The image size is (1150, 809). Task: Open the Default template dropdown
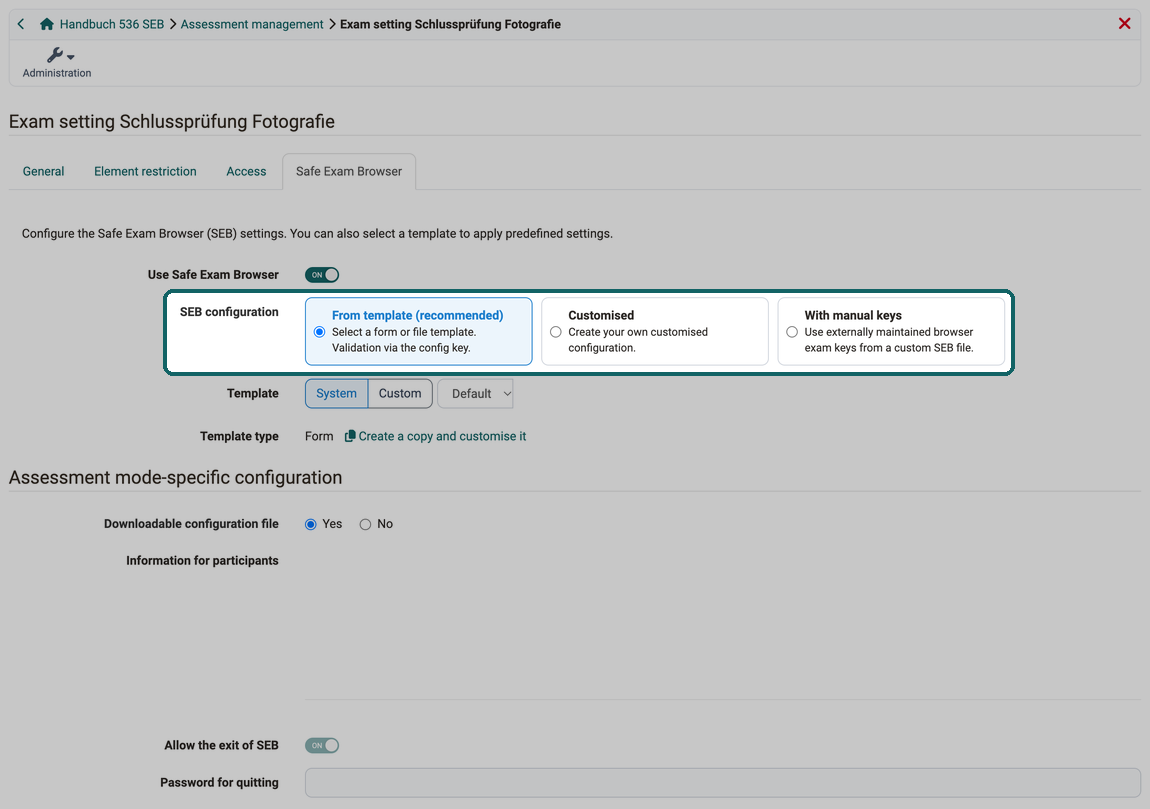(x=475, y=393)
